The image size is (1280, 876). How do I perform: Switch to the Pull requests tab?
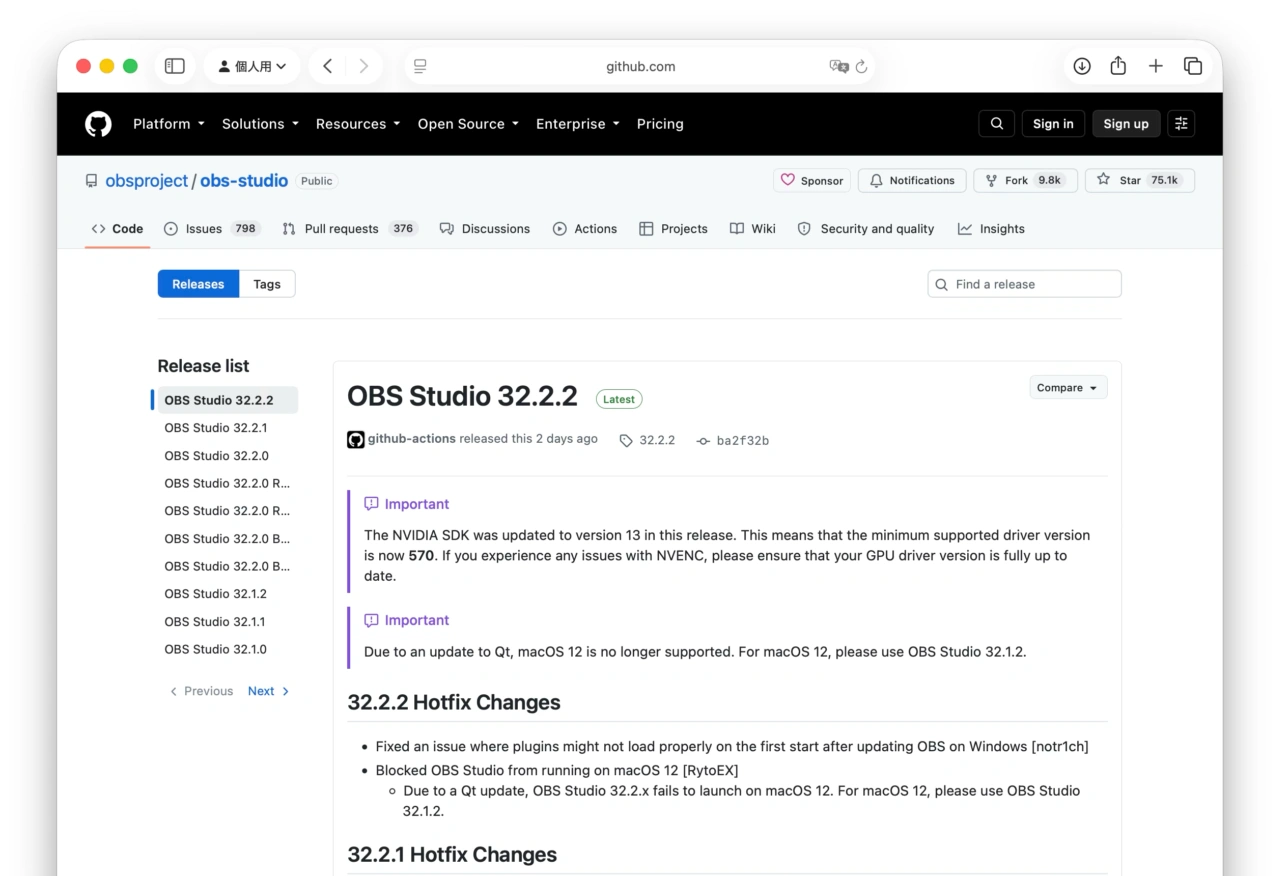click(349, 229)
